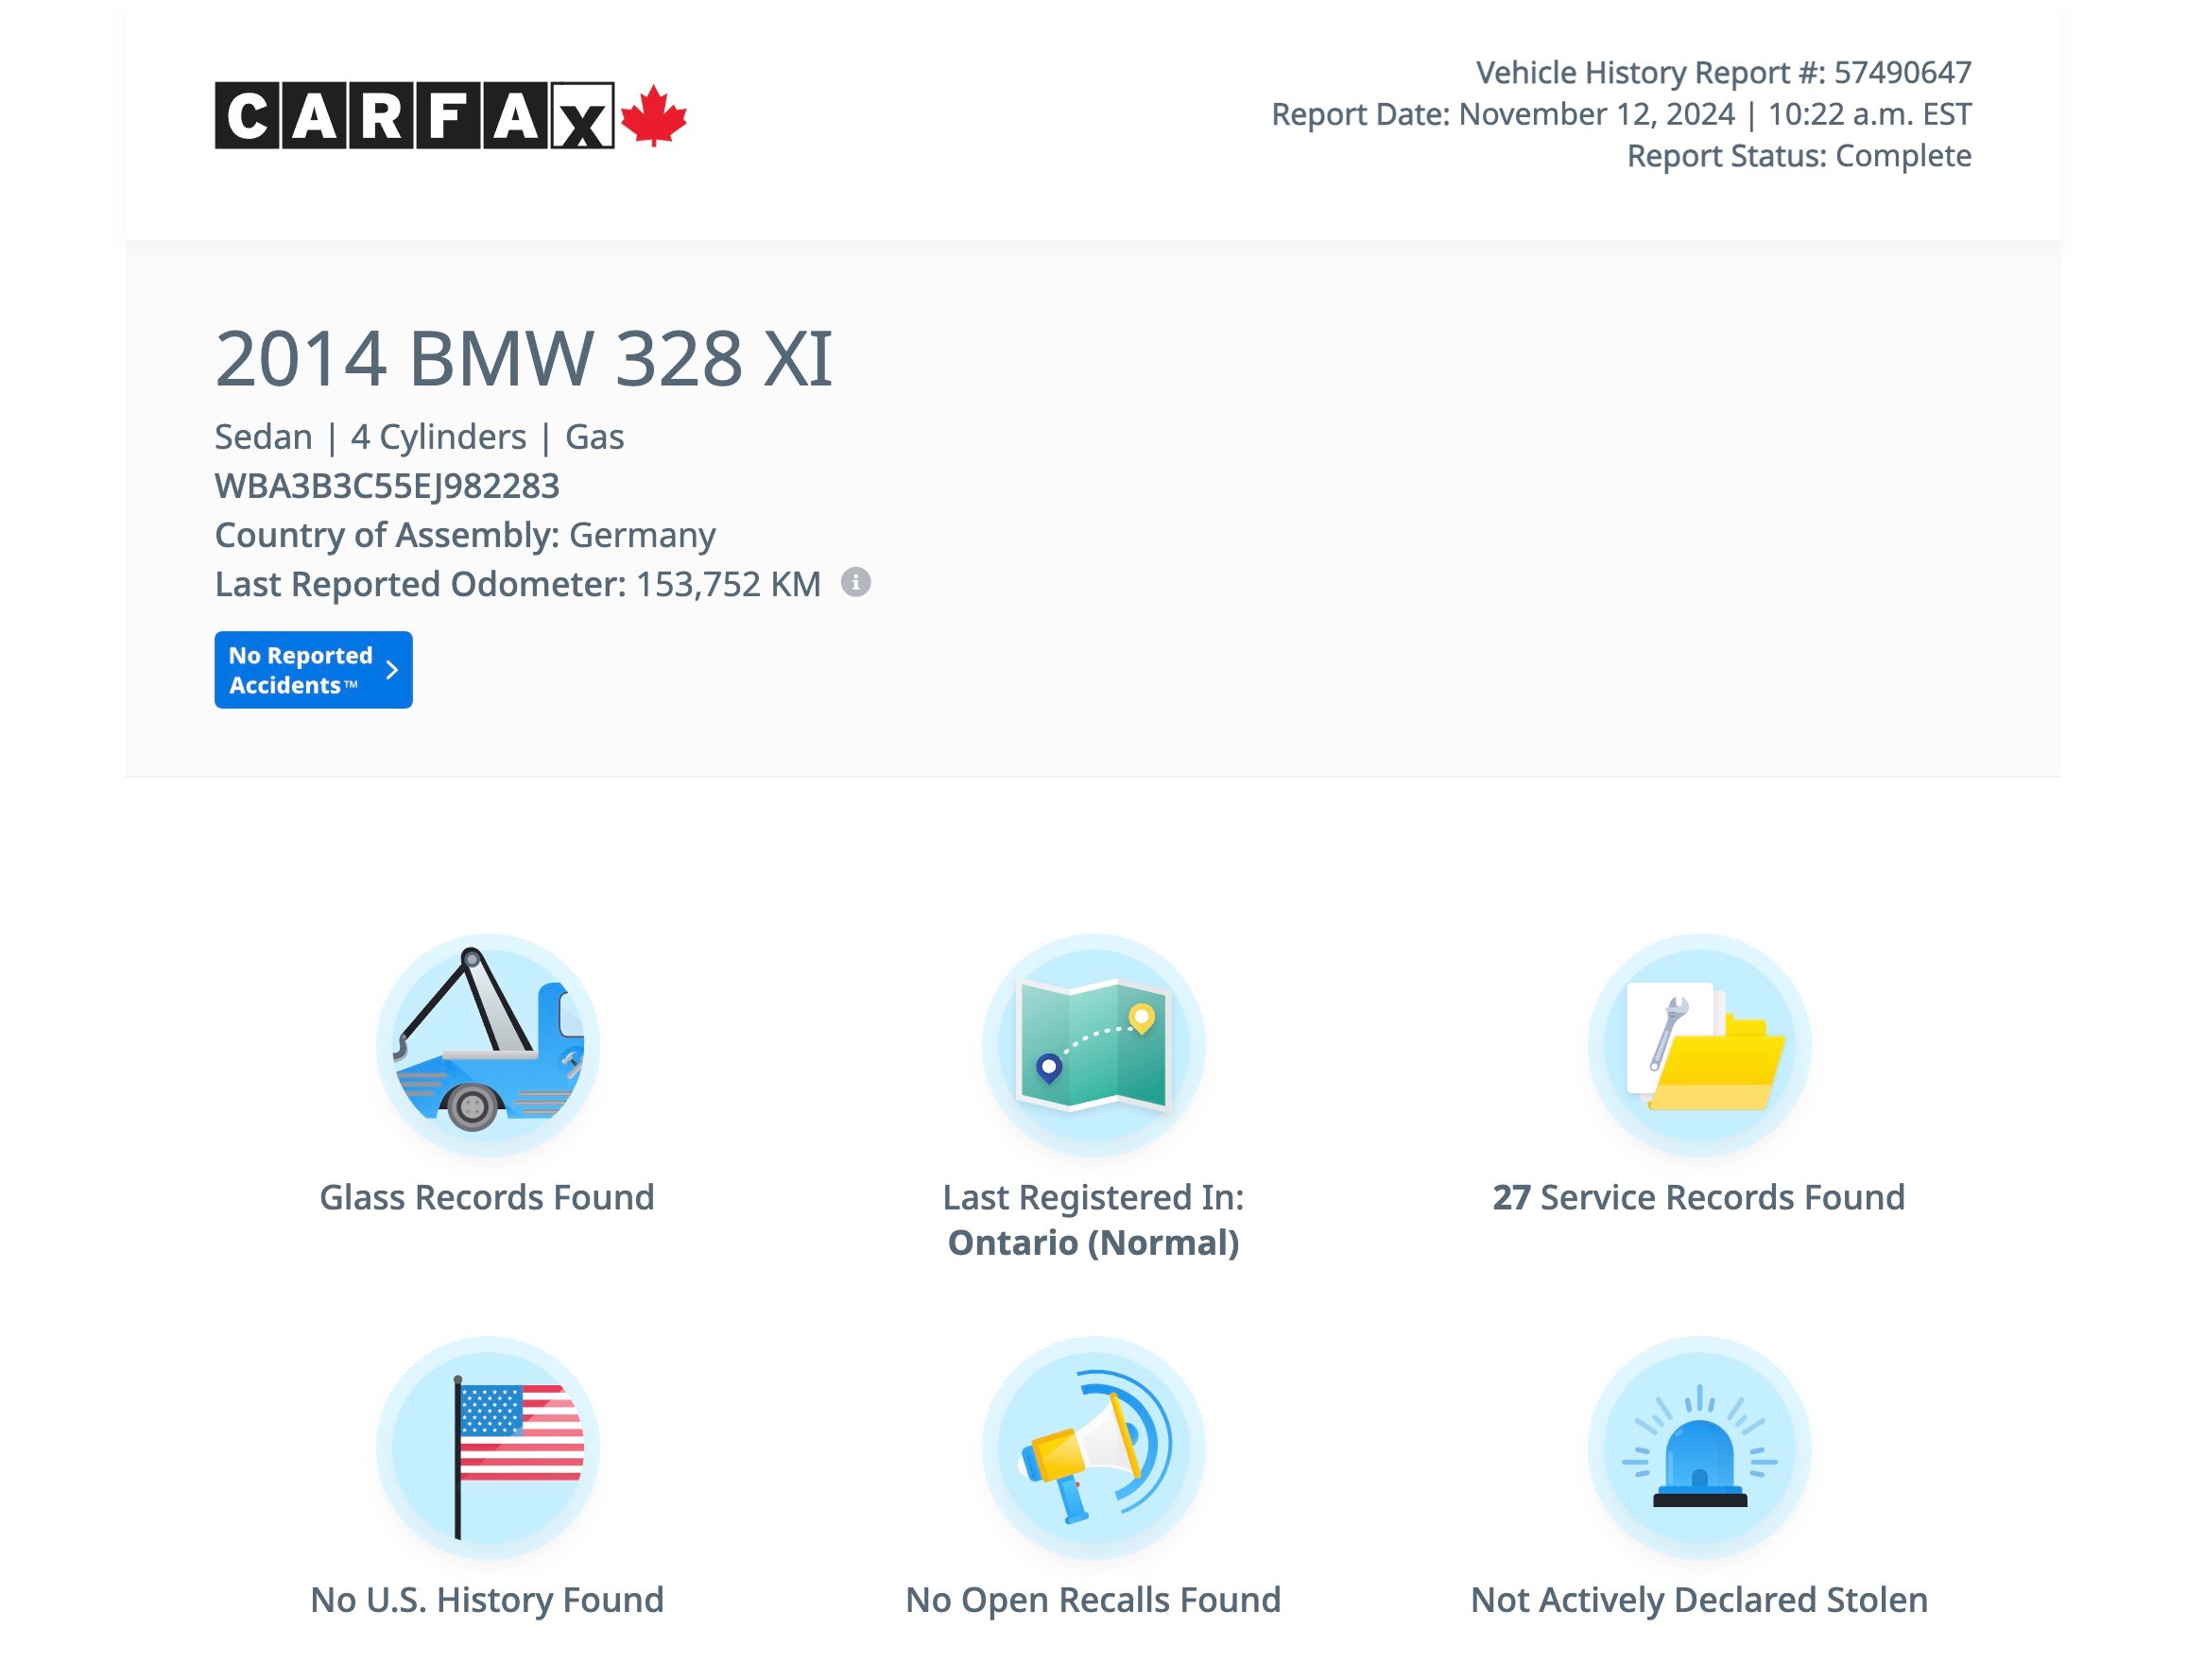Click Vehicle History Report #: 57490647

pos(1723,72)
